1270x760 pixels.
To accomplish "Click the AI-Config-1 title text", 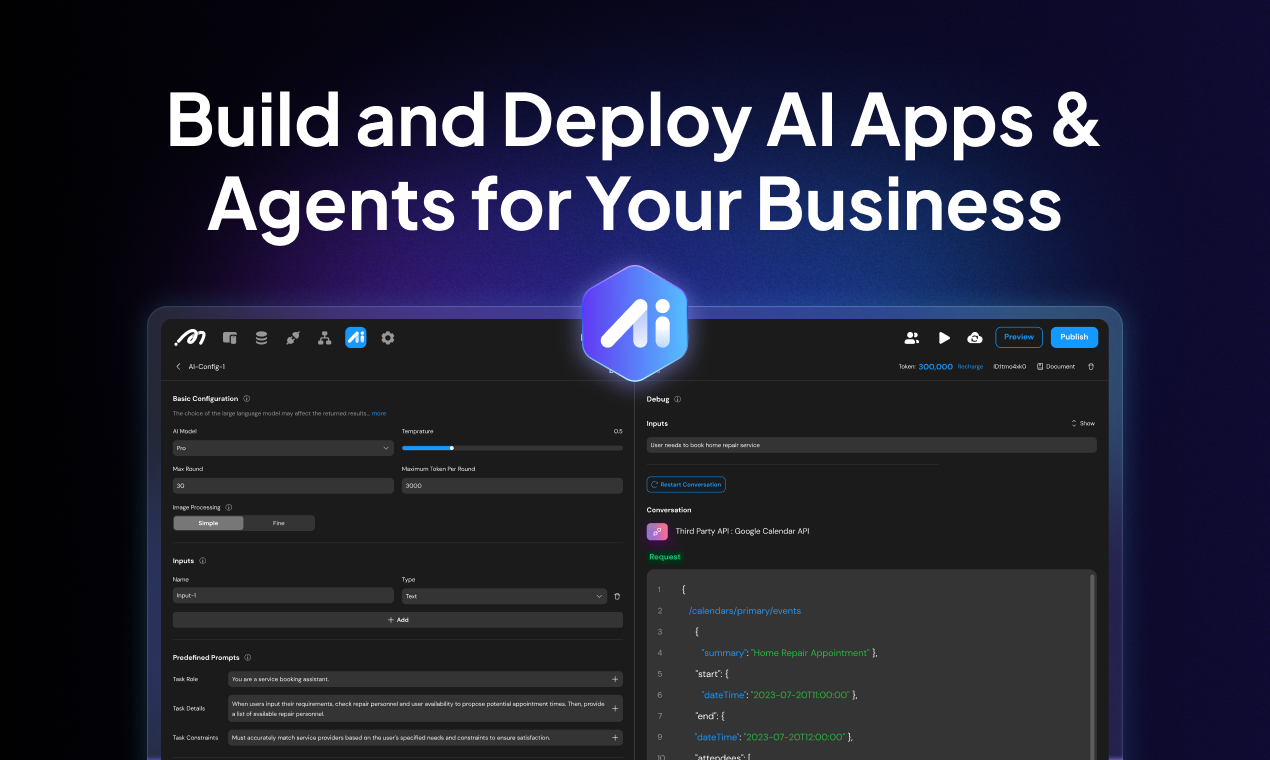I will pyautogui.click(x=207, y=367).
